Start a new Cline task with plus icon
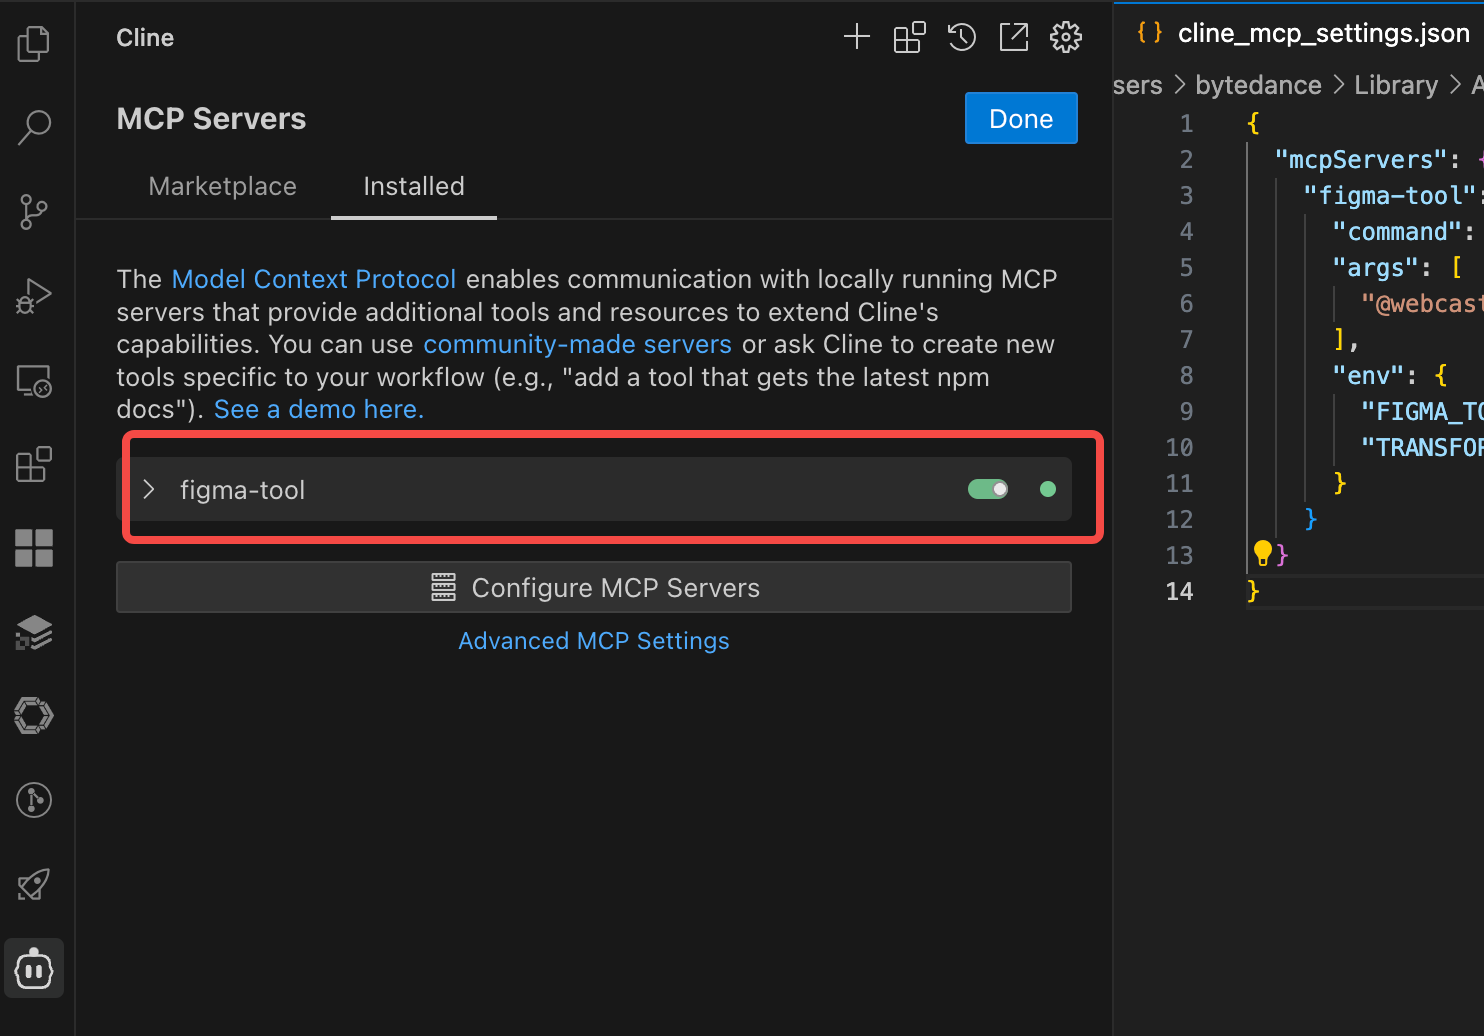The image size is (1484, 1036). [x=857, y=38]
